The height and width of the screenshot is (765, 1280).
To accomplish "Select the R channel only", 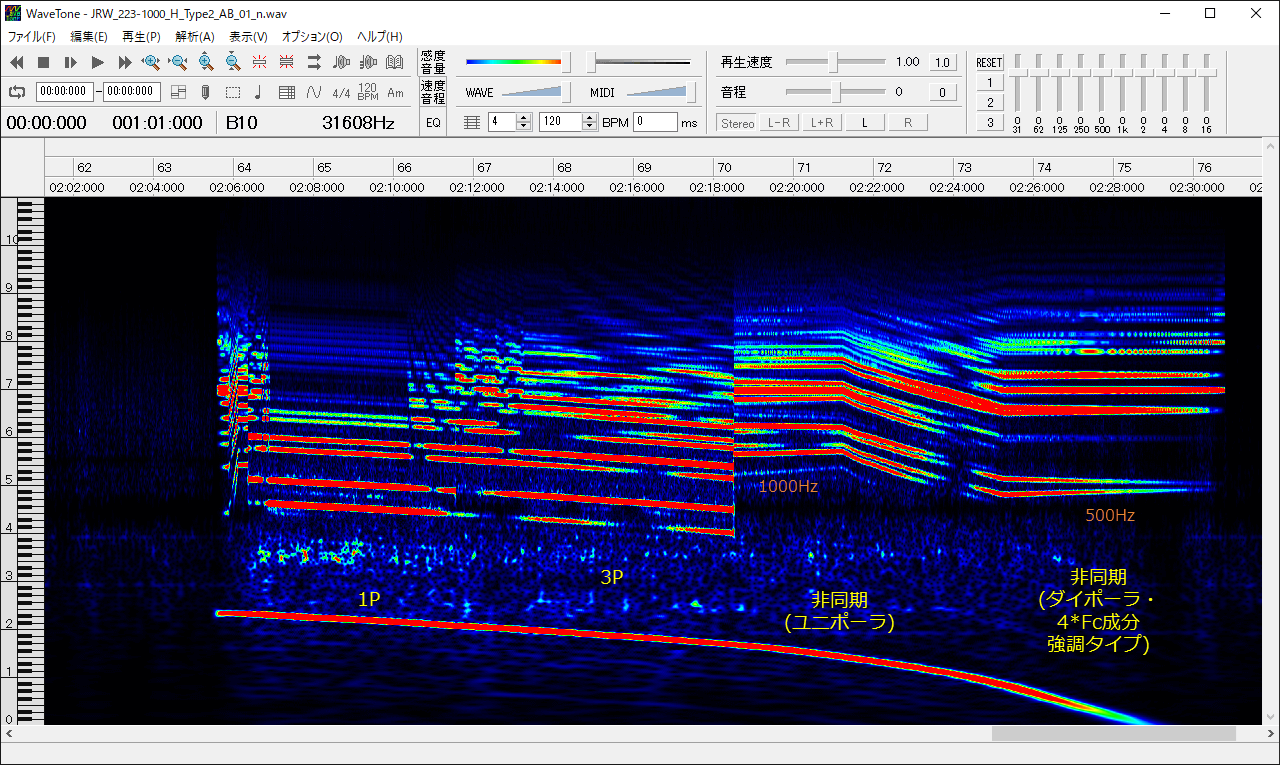I will pyautogui.click(x=908, y=123).
